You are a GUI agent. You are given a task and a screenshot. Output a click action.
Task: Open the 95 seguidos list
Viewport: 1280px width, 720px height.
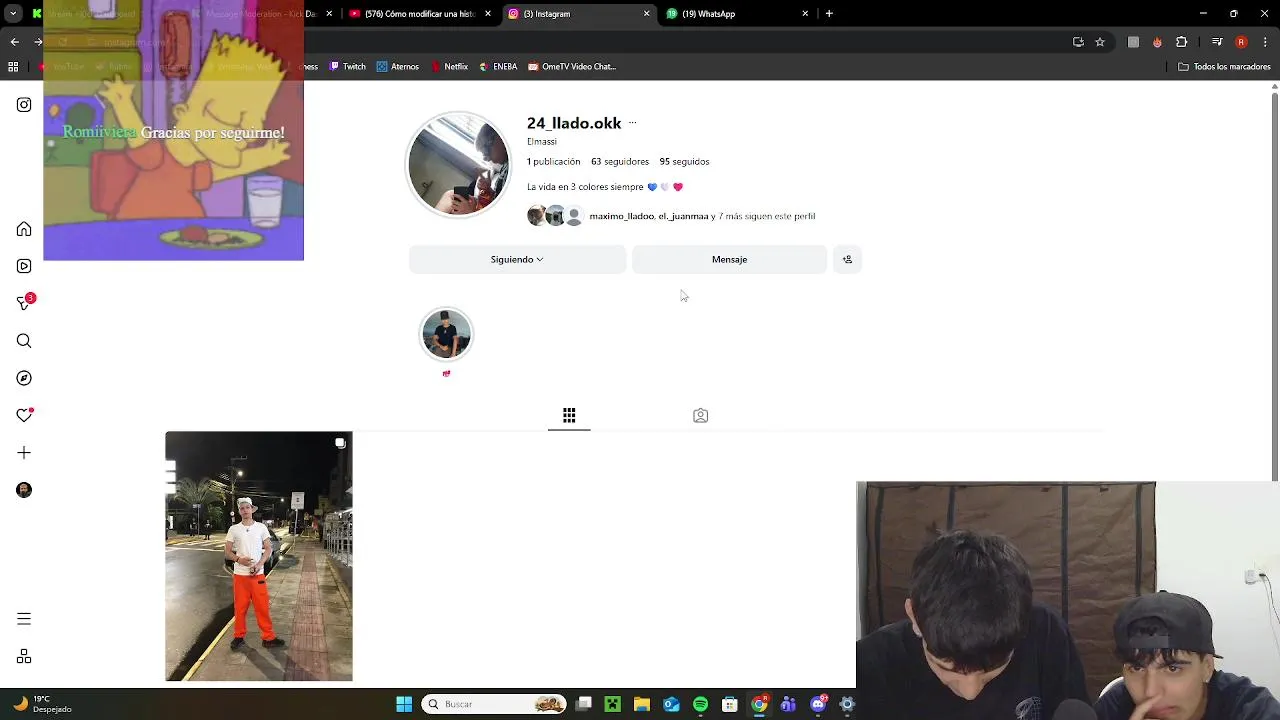684,161
